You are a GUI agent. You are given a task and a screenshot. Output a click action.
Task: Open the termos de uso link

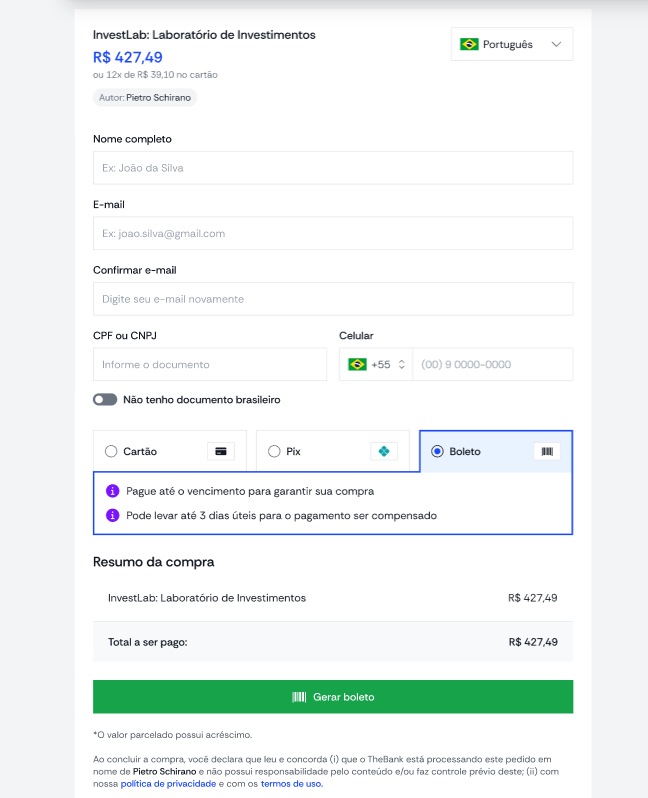[292, 784]
